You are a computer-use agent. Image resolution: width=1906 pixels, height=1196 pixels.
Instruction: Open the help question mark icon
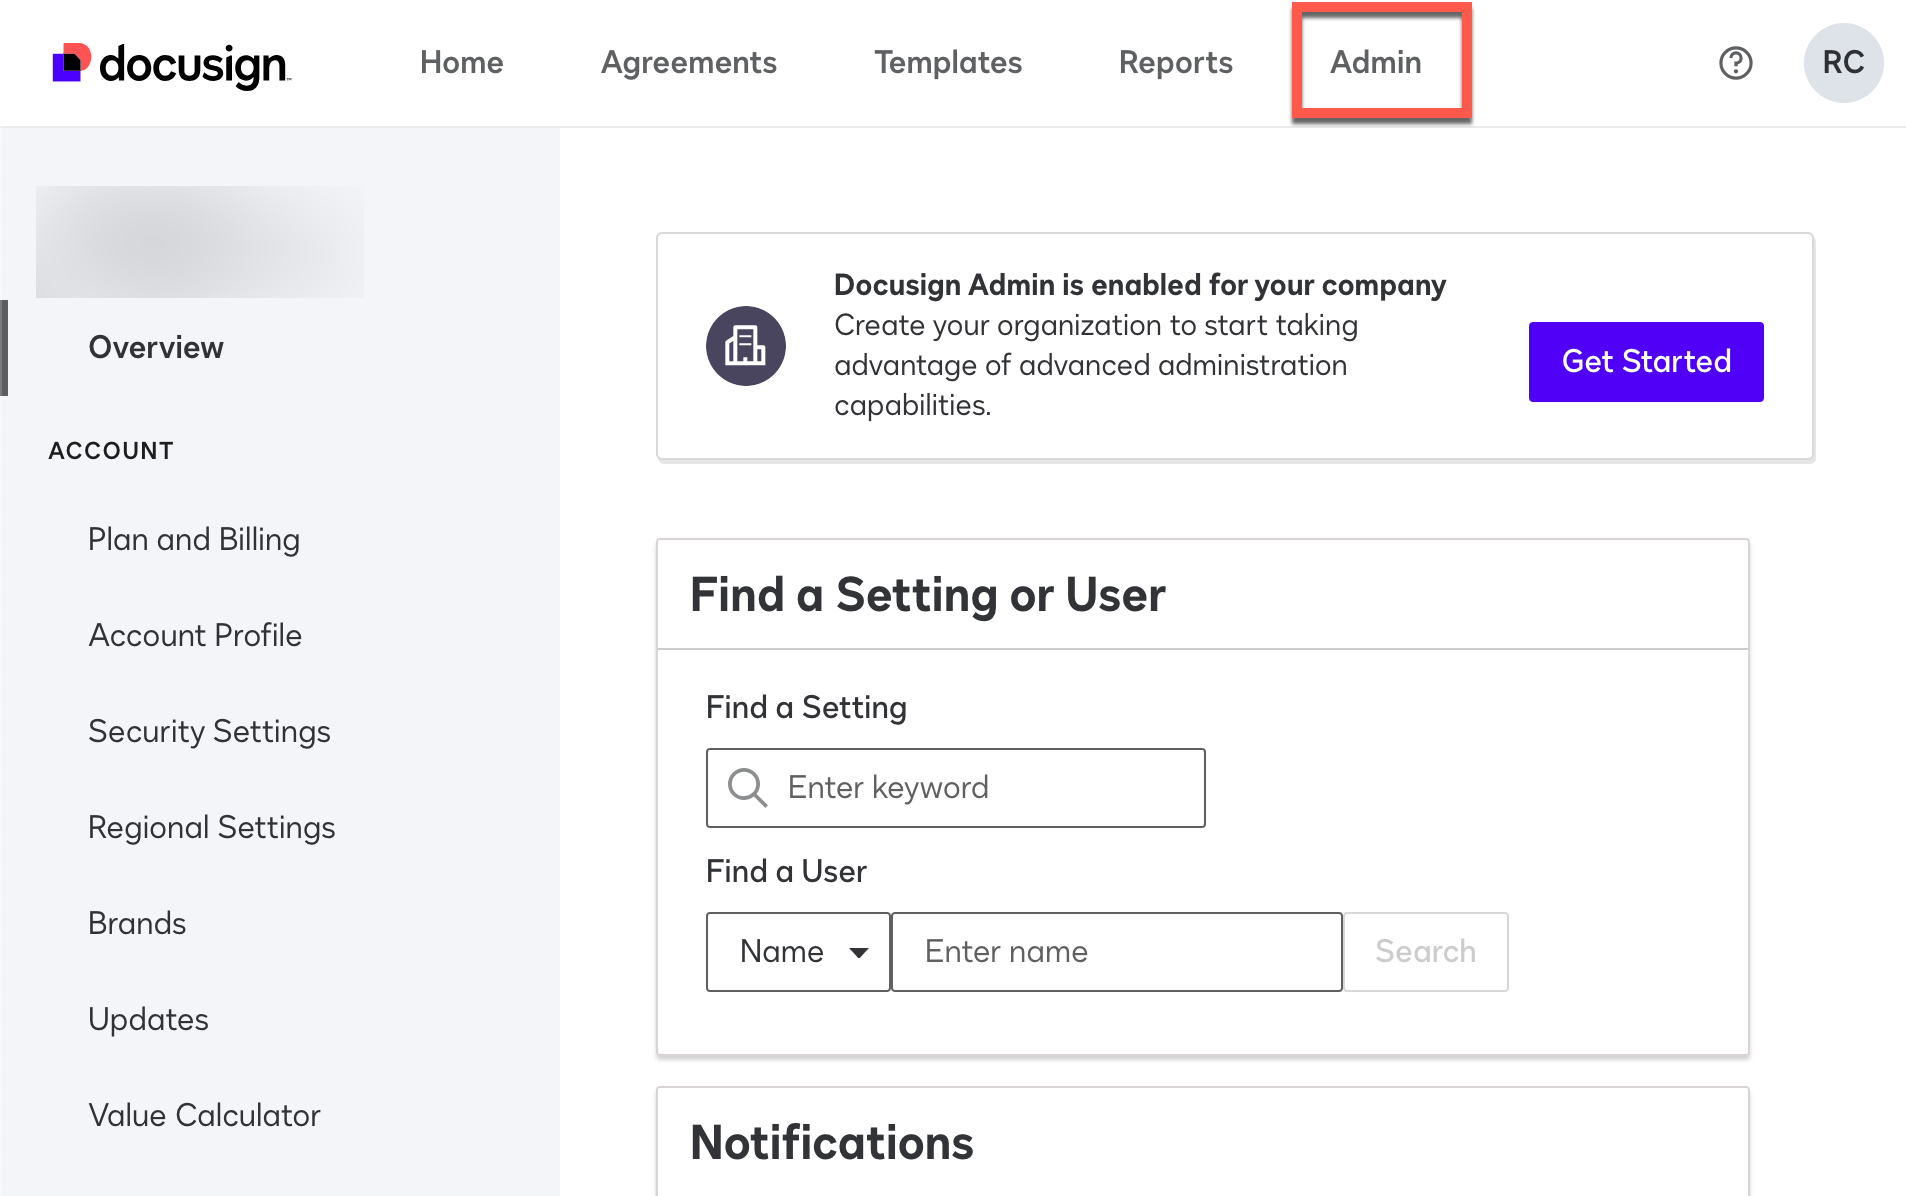1735,63
